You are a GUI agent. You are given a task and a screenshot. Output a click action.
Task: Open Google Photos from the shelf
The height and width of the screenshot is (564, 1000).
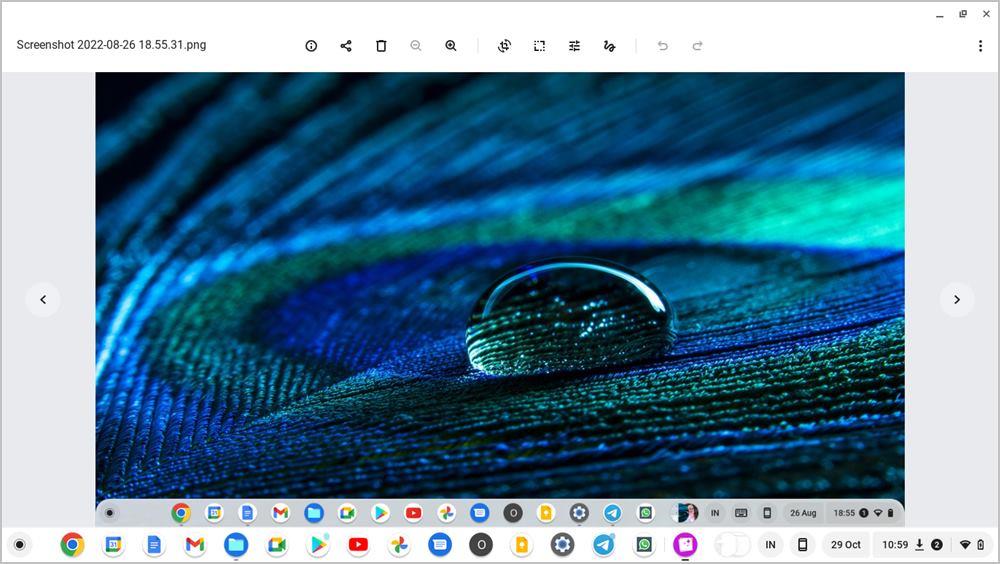399,545
